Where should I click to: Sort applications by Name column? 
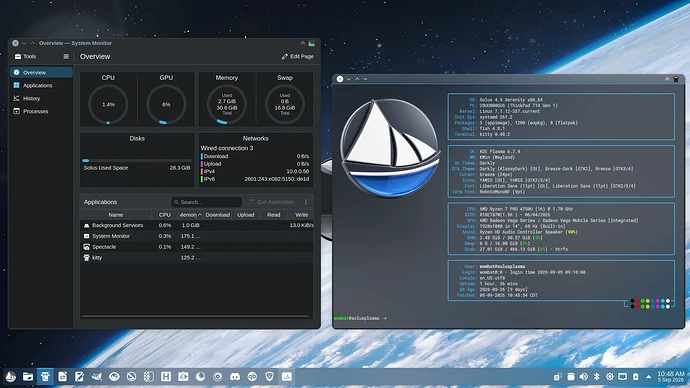click(x=116, y=215)
